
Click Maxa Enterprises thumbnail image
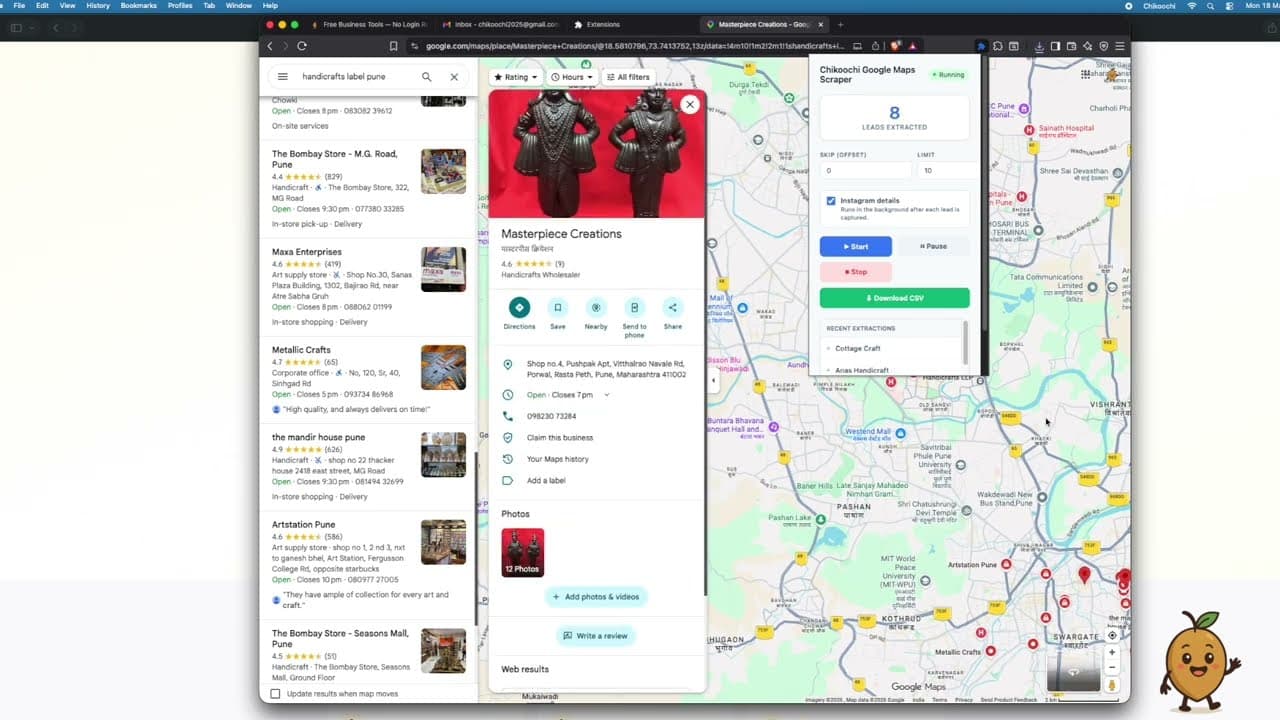coord(443,270)
